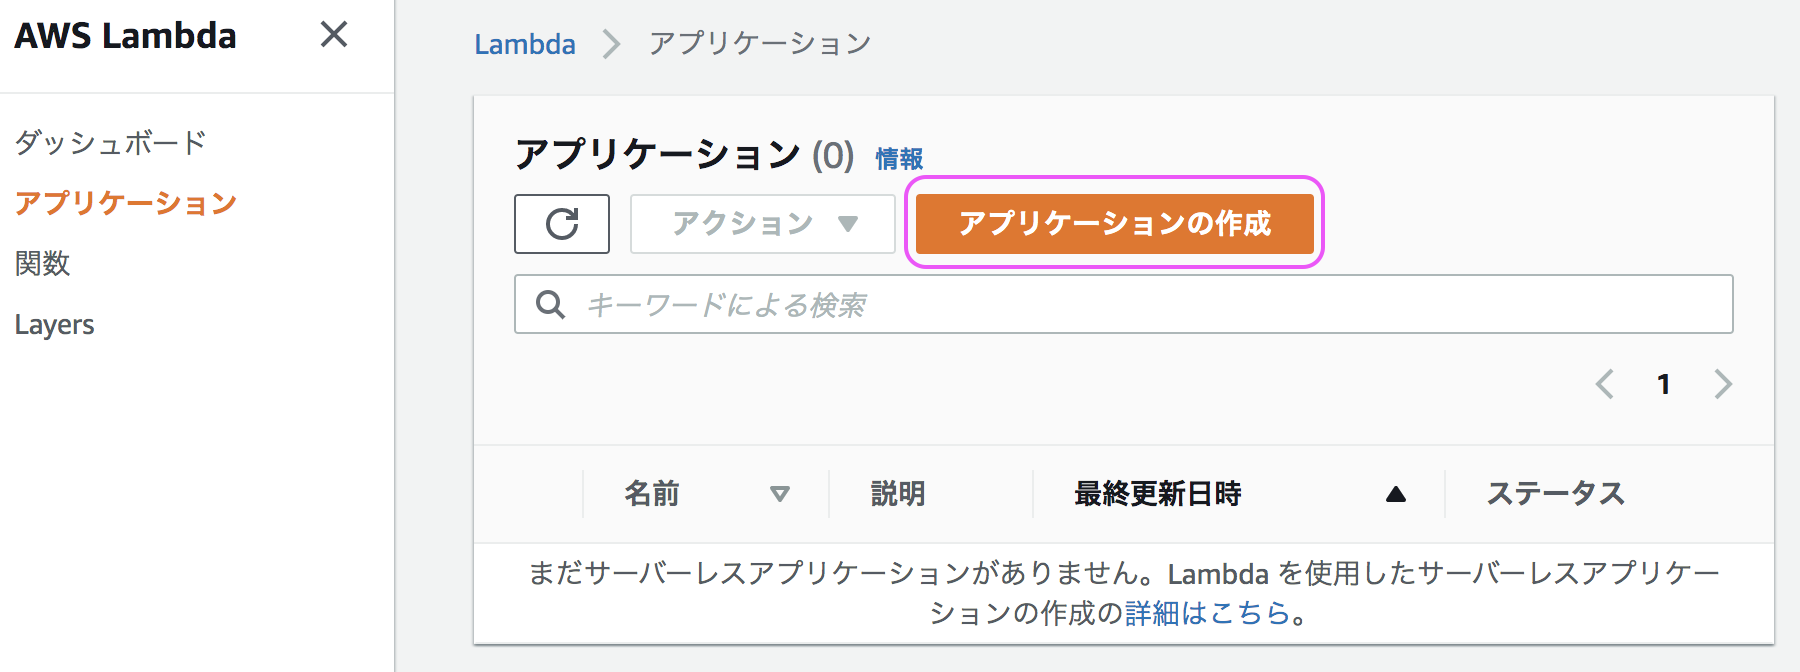Close the AWS Lambda sidebar with the X
The height and width of the screenshot is (672, 1800).
(334, 34)
